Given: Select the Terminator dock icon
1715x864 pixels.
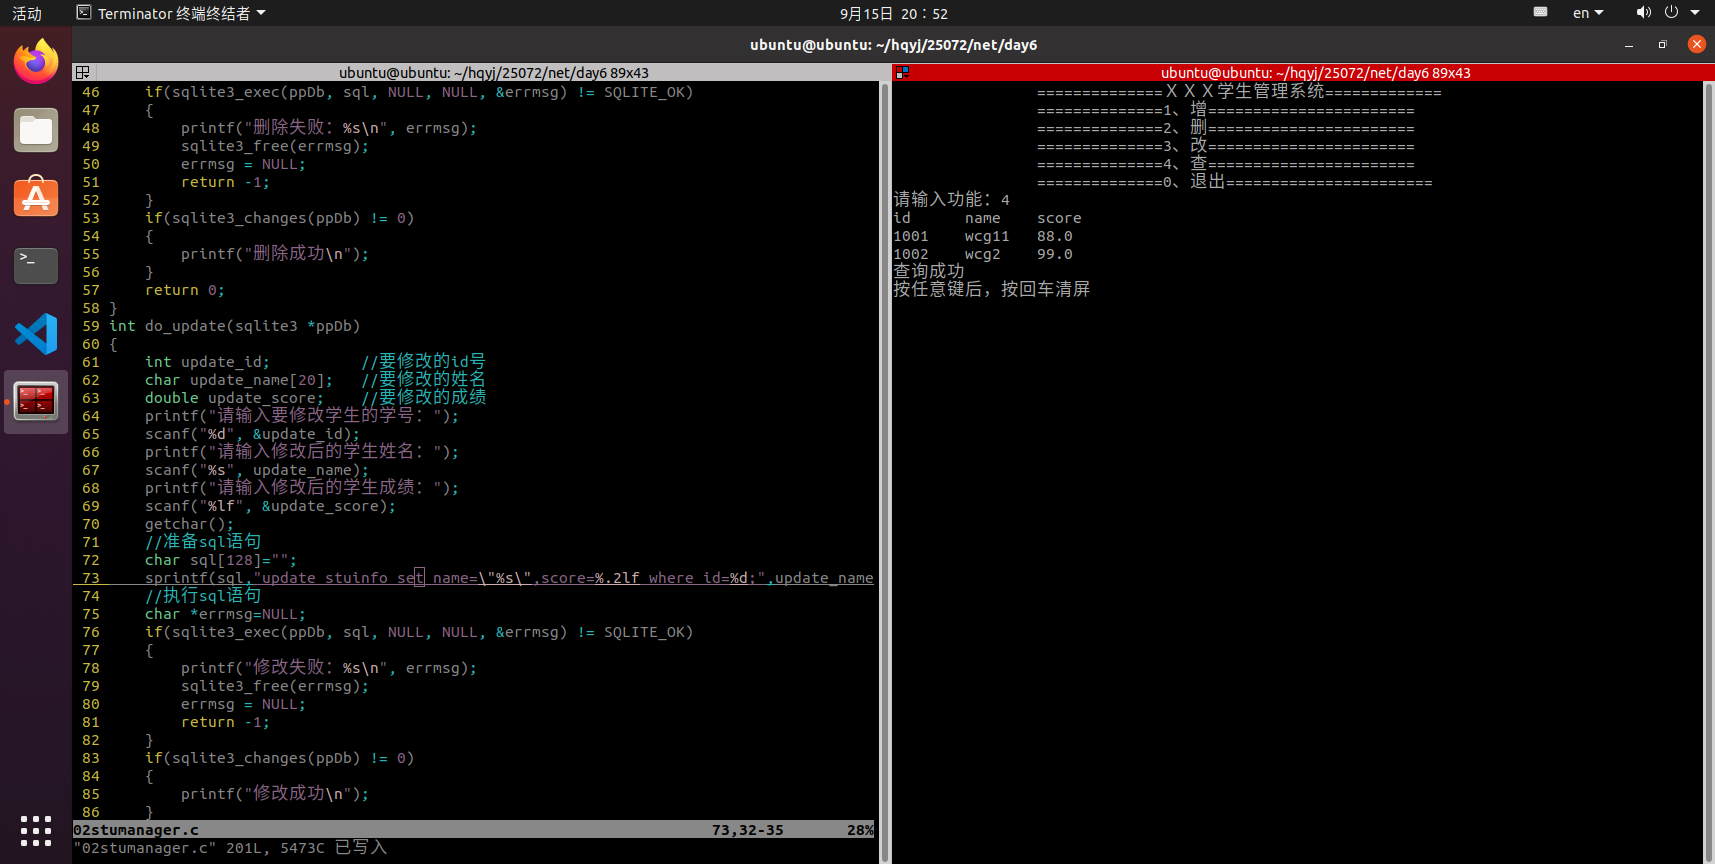Looking at the screenshot, I should [36, 401].
